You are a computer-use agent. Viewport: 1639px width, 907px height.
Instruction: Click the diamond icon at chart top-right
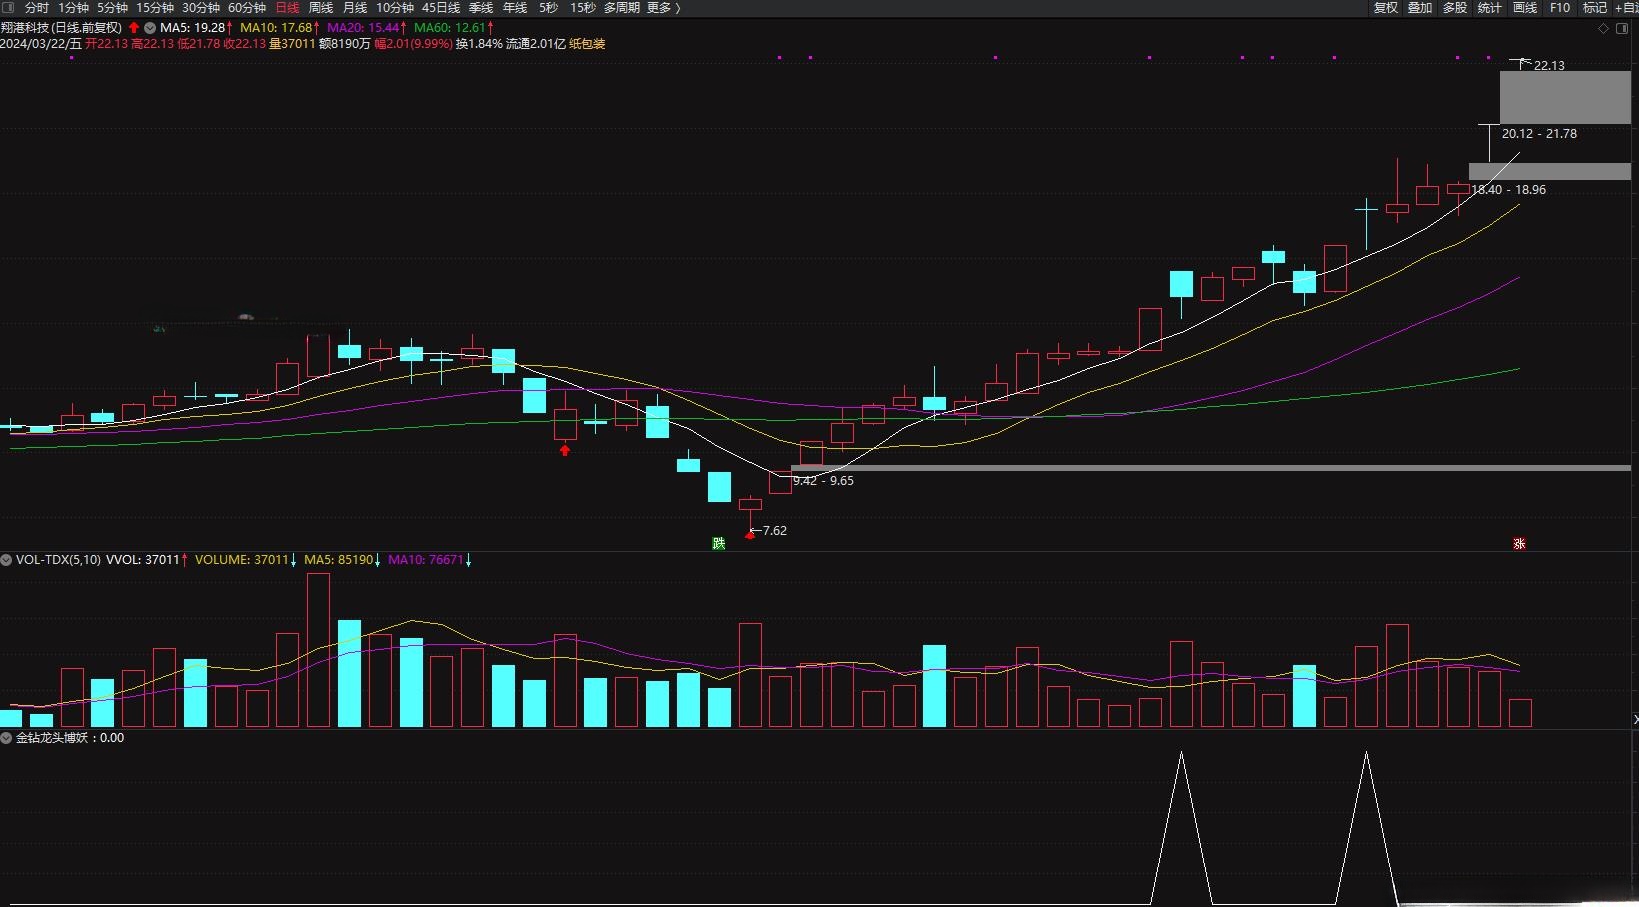click(x=1604, y=29)
